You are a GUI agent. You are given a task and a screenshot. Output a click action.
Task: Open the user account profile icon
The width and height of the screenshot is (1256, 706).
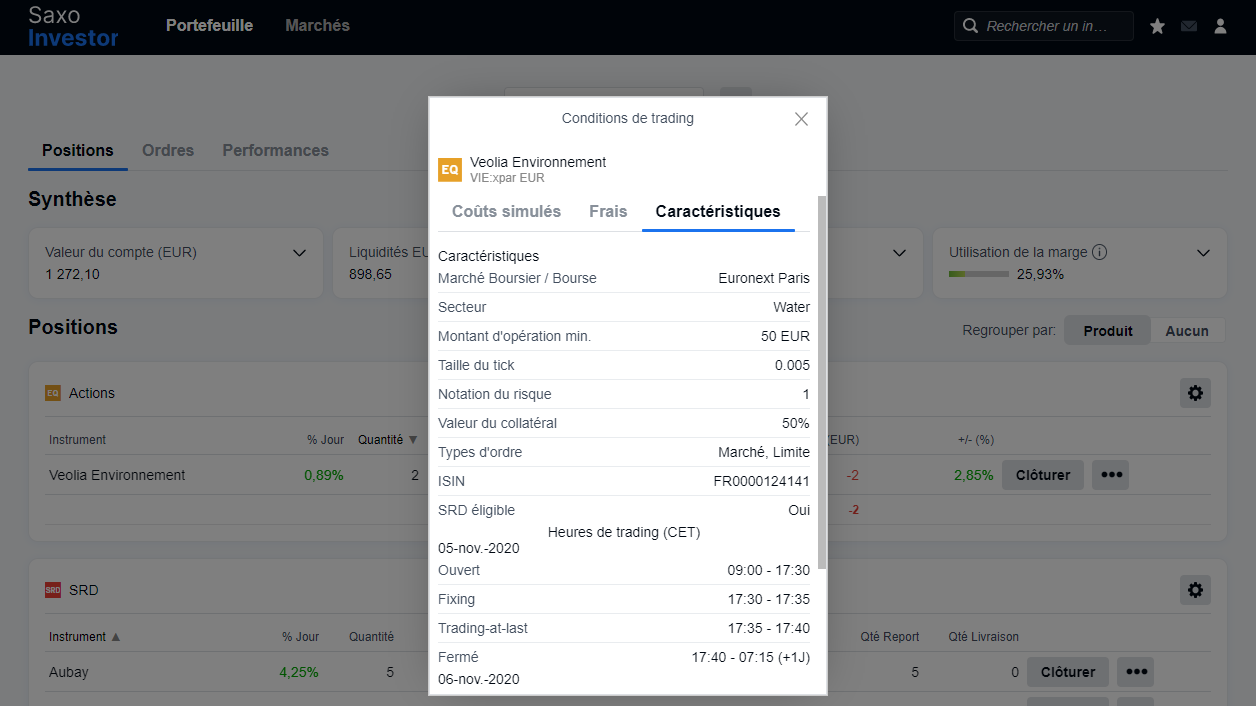click(x=1220, y=27)
